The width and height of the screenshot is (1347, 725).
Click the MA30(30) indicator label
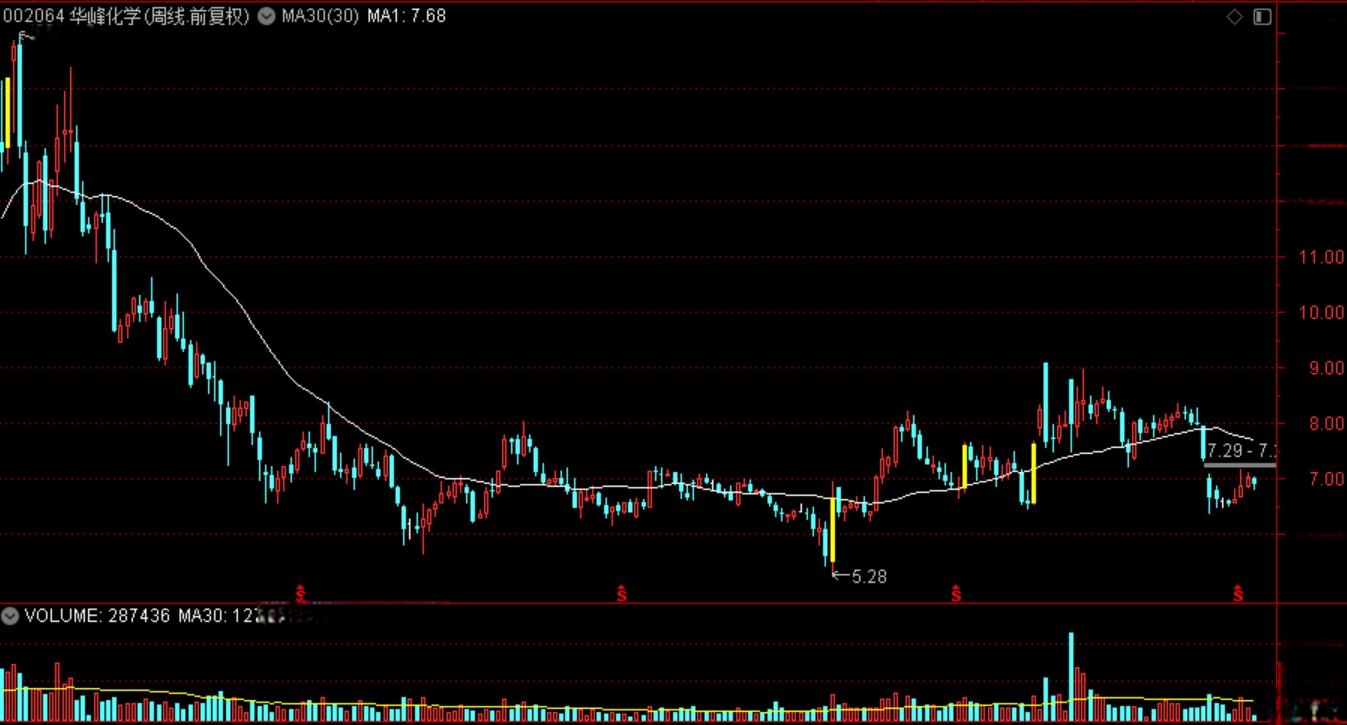click(x=320, y=16)
